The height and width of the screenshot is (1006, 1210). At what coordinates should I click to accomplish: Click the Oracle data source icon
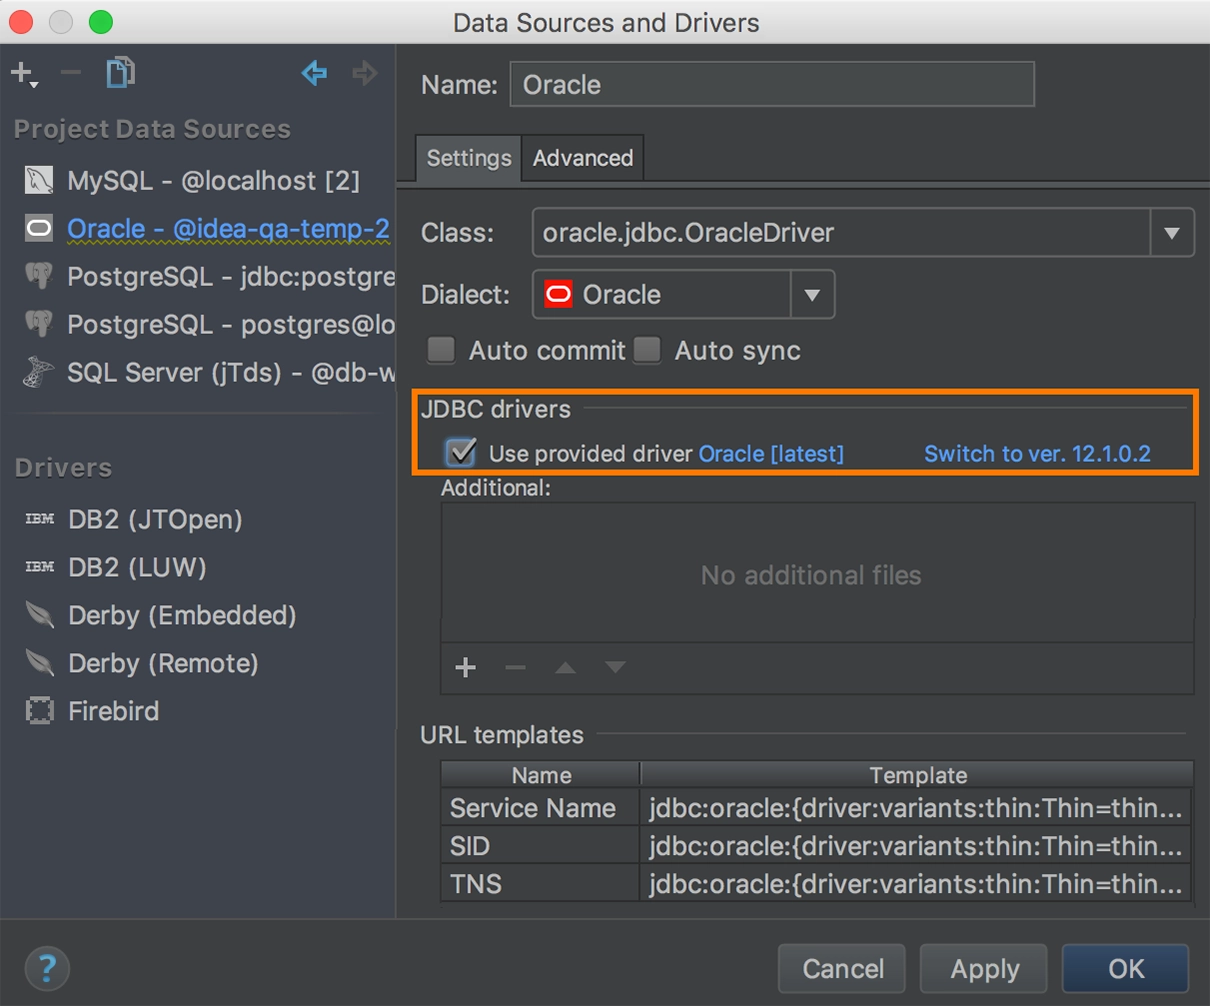tap(39, 229)
